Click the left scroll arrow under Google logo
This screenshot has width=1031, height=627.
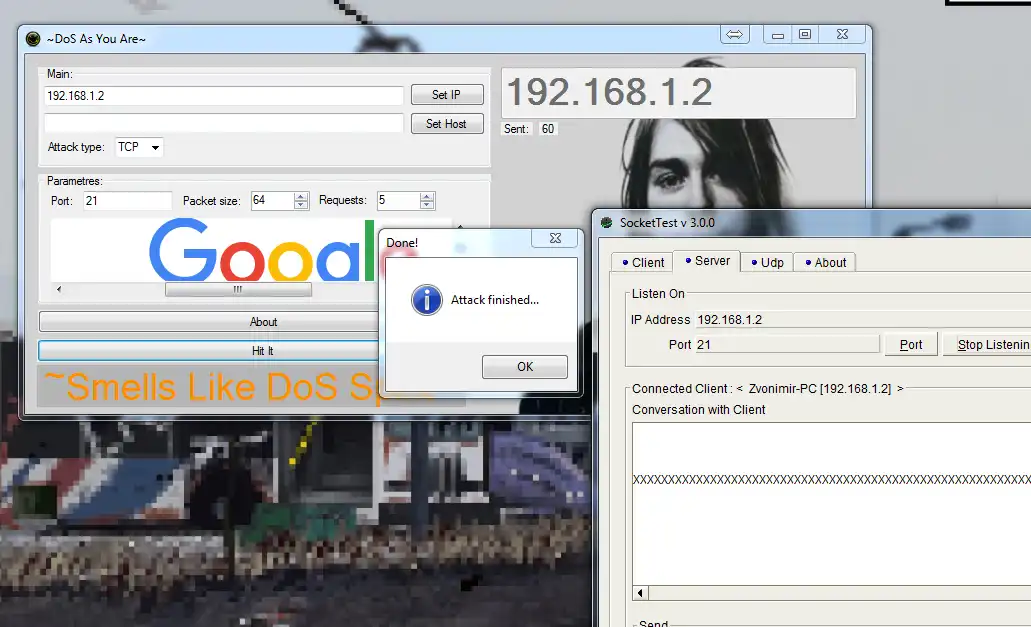[x=59, y=289]
